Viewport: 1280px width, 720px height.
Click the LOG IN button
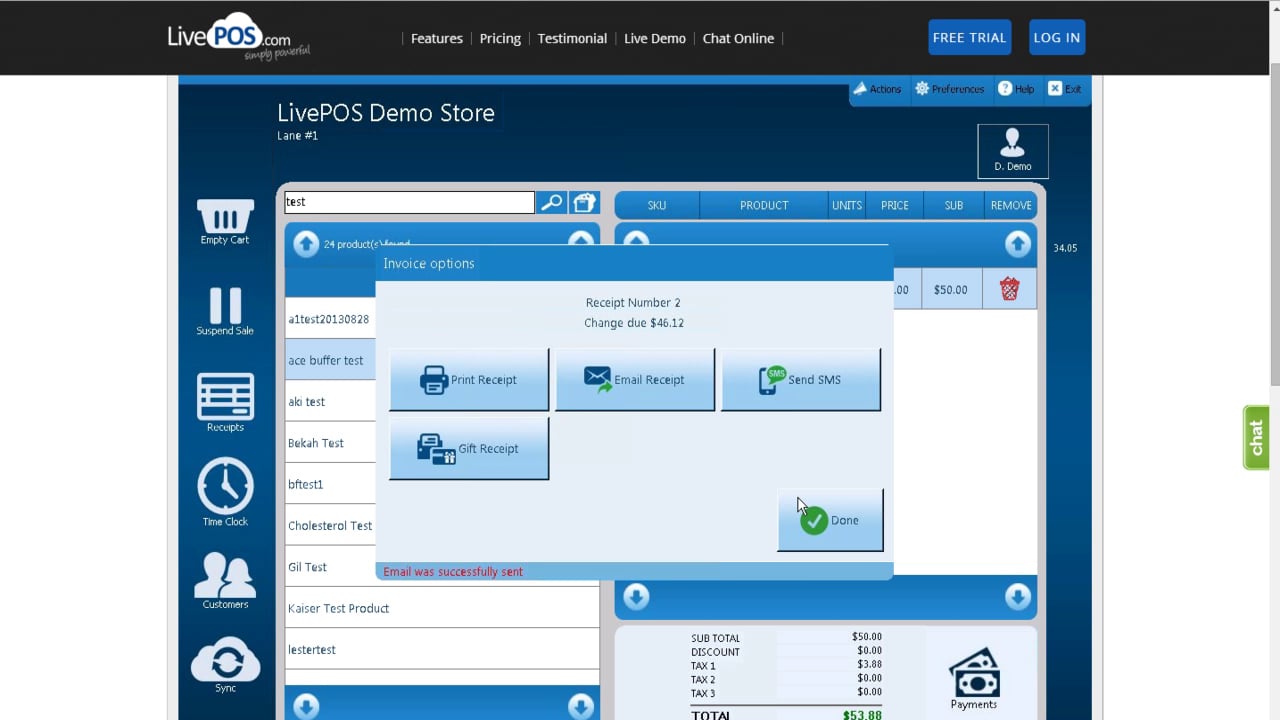pos(1056,37)
